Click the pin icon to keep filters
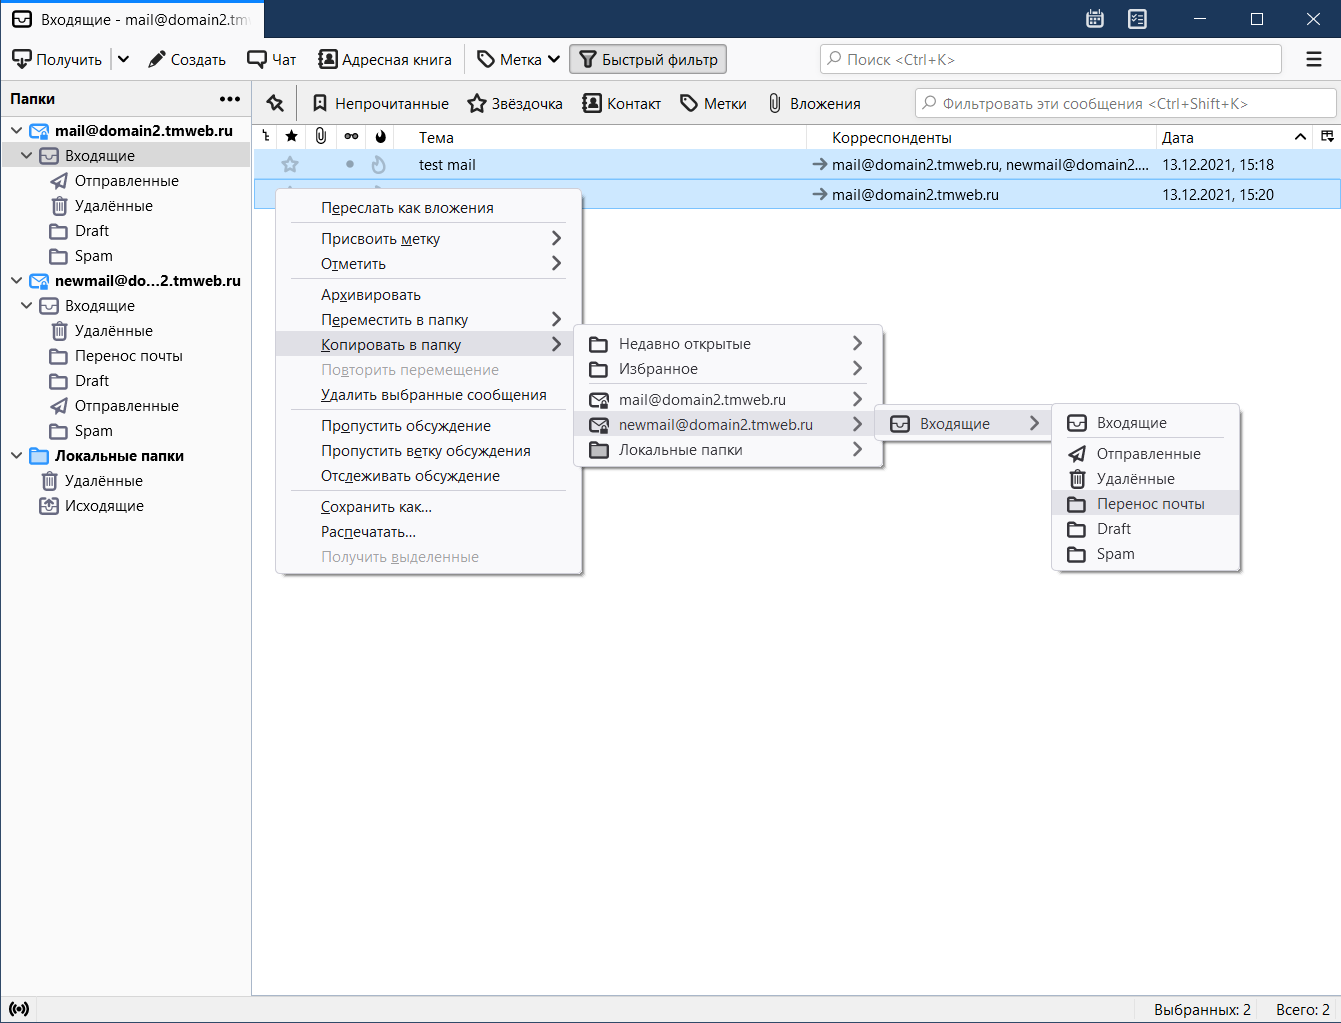The image size is (1341, 1023). tap(275, 103)
